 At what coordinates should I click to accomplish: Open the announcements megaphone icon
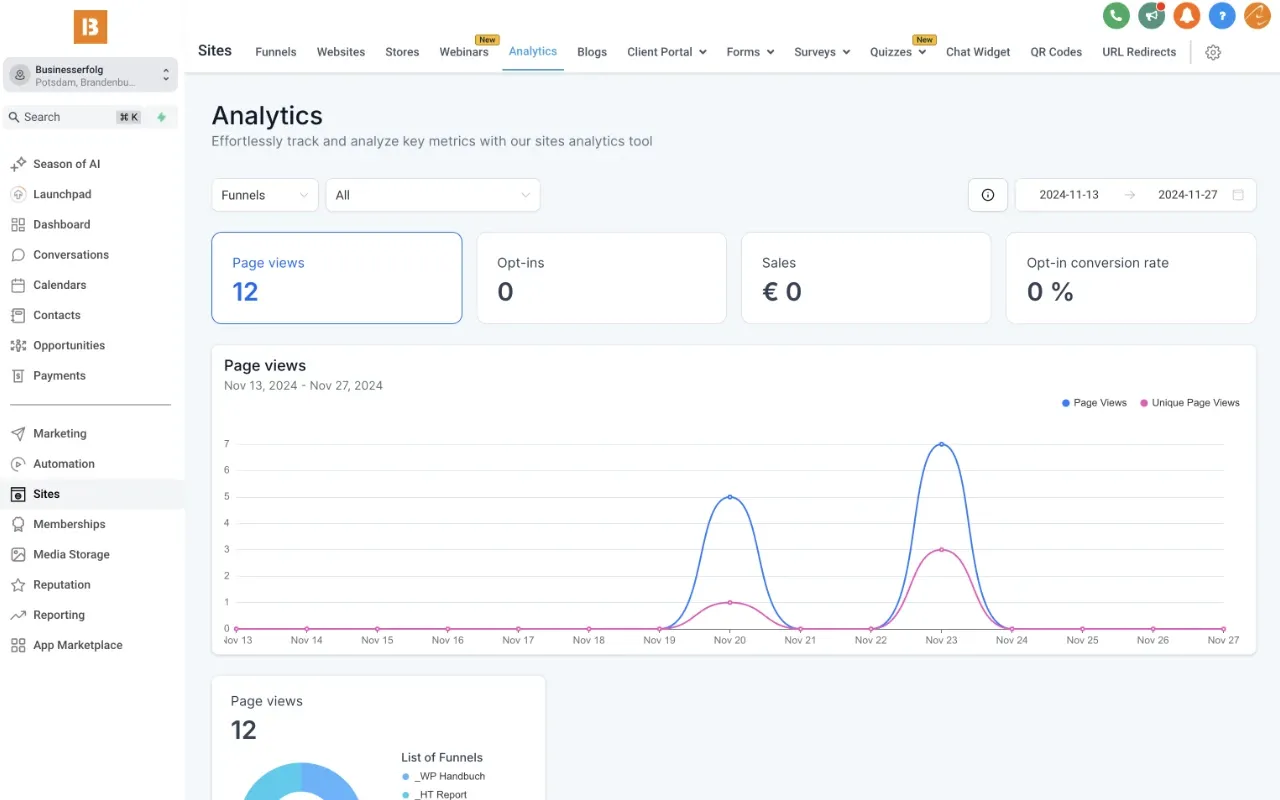1151,16
